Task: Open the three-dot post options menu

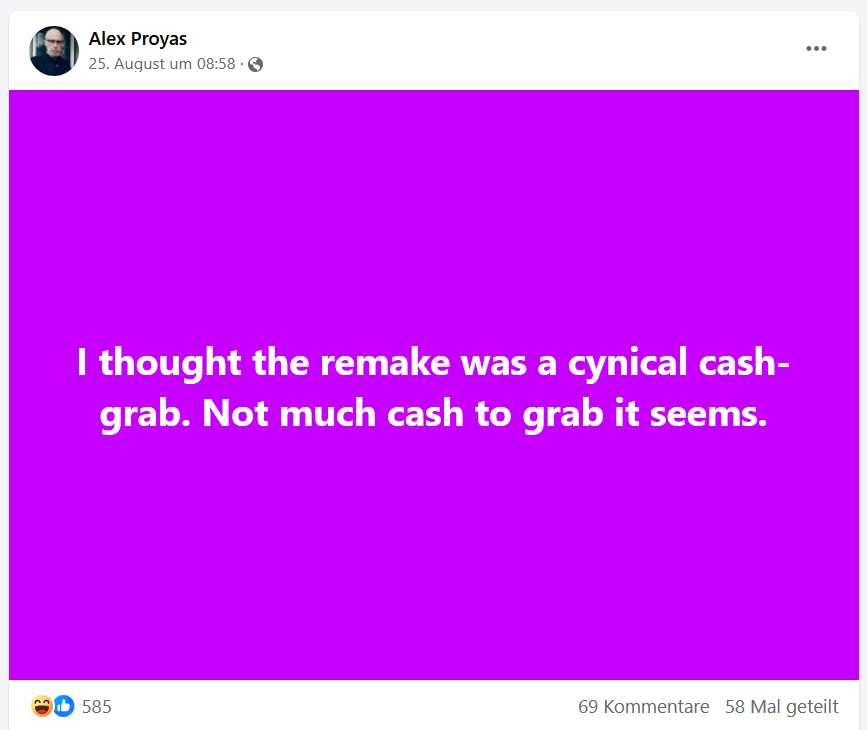Action: click(x=816, y=49)
